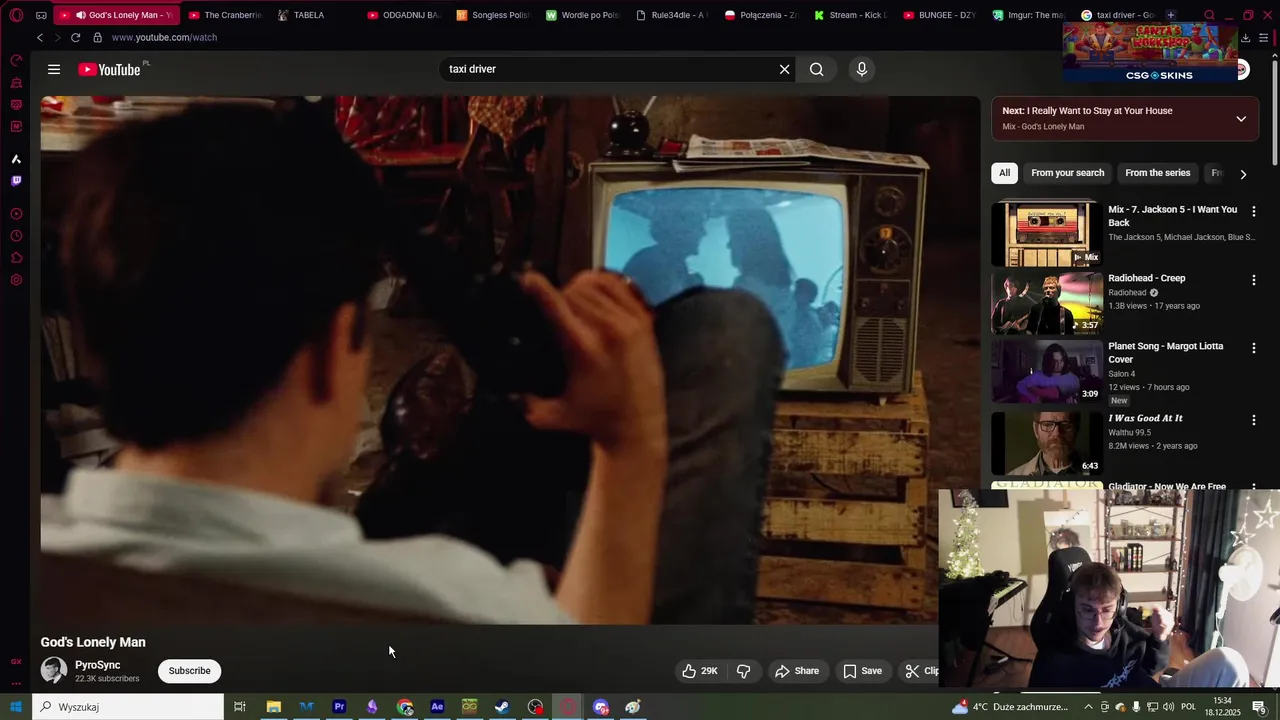Open Task View on the taskbar
Image resolution: width=1280 pixels, height=720 pixels.
(240, 707)
